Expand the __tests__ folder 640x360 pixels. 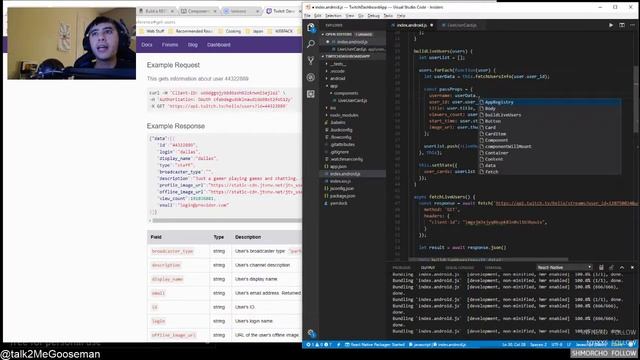coord(352,64)
